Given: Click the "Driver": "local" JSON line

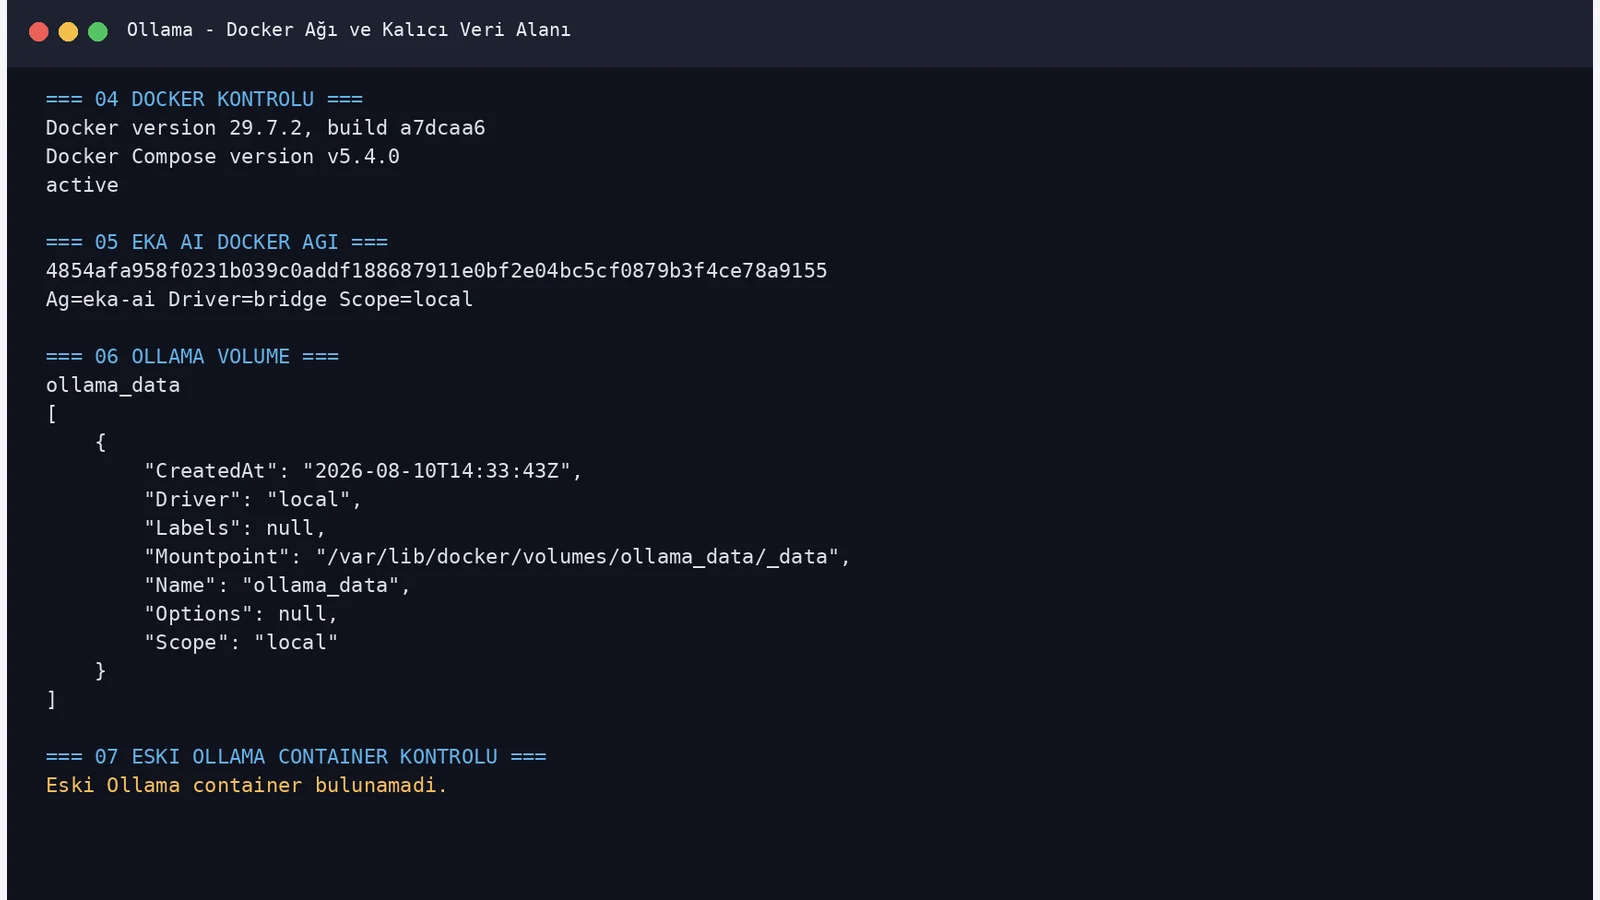Looking at the screenshot, I should [253, 500].
